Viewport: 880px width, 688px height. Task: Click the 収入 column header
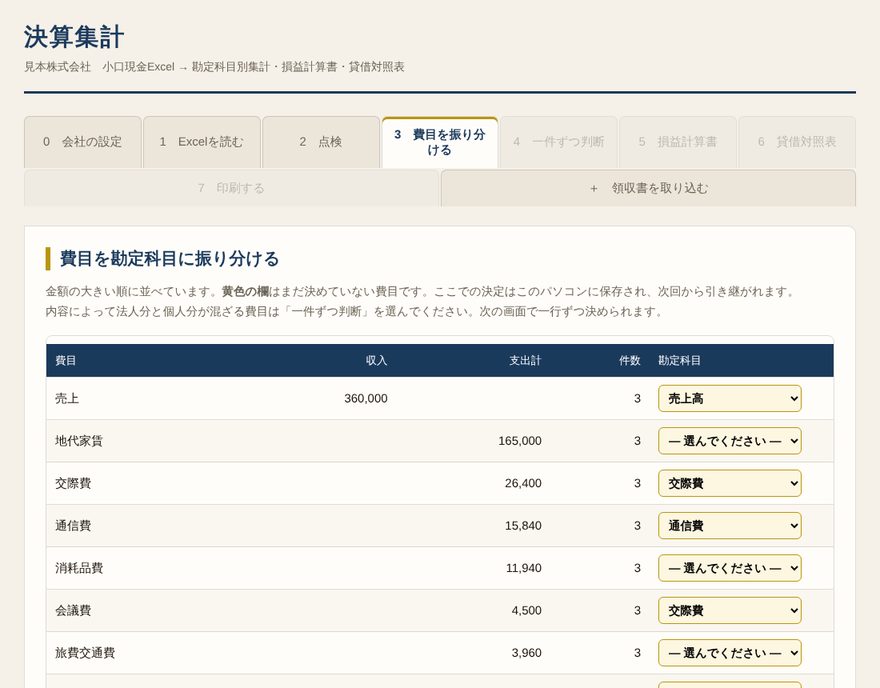coord(377,360)
